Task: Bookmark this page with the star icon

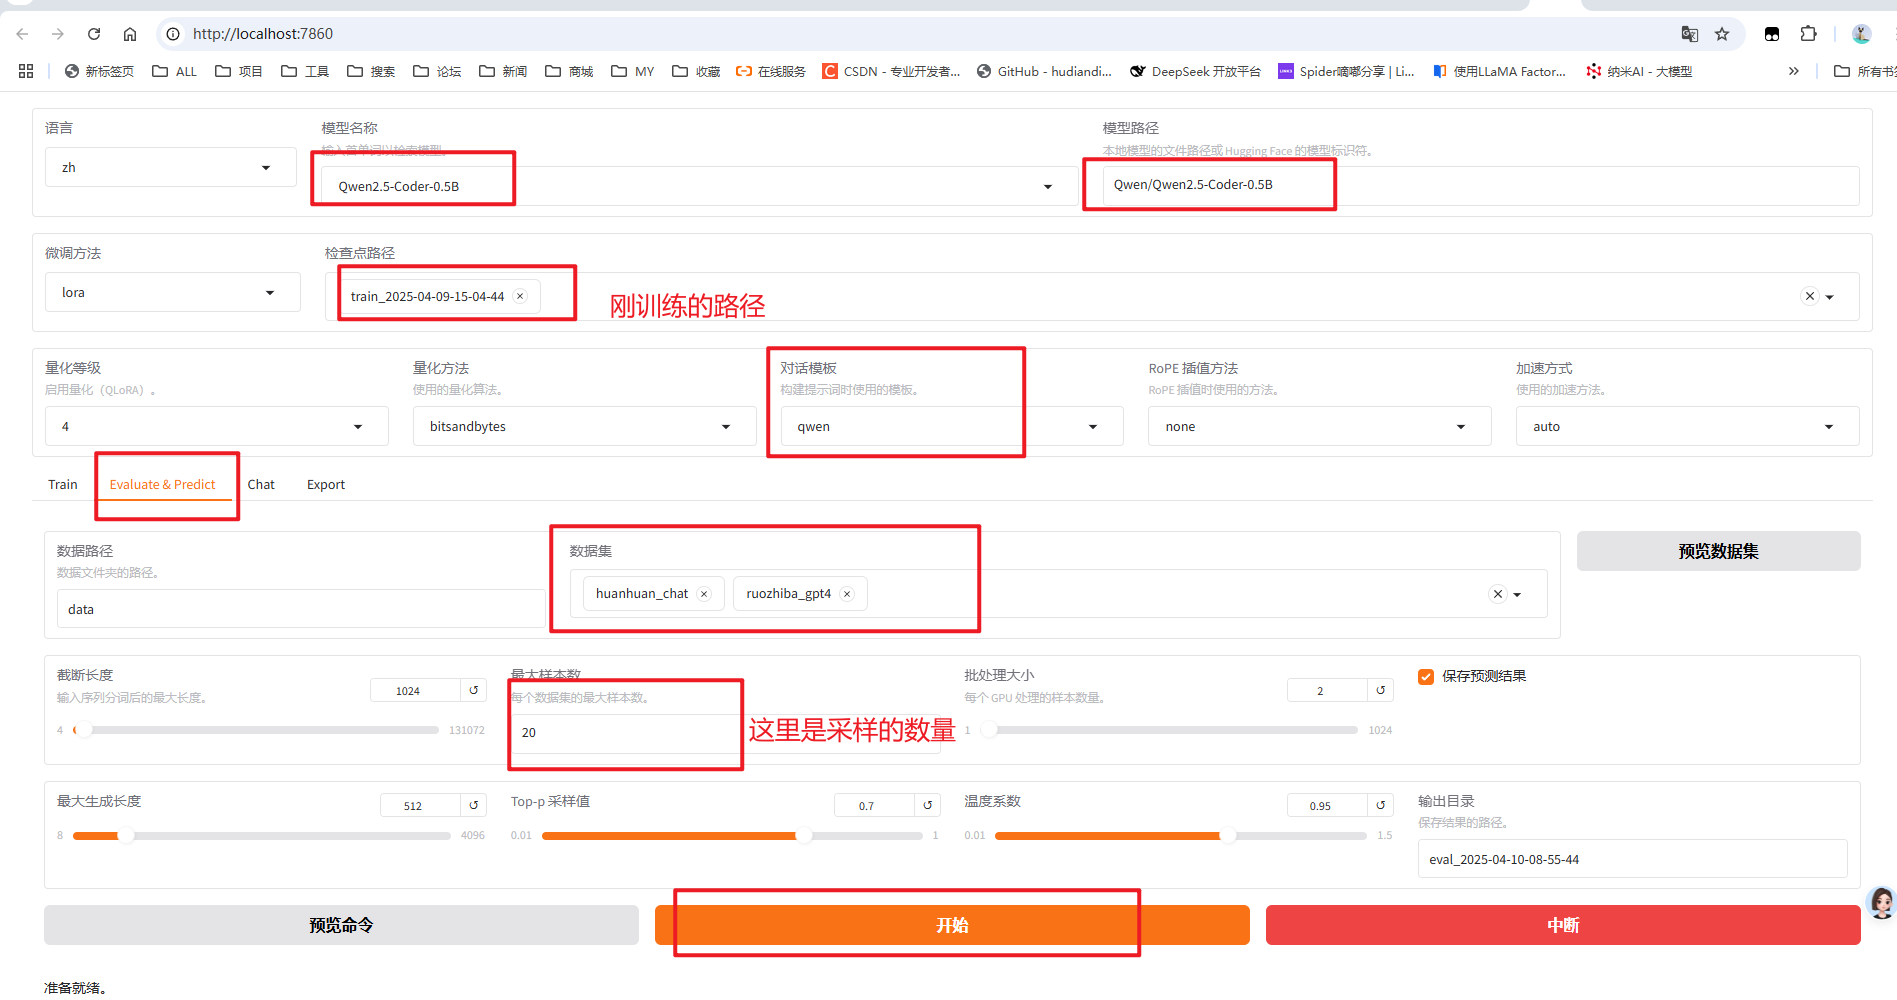Action: coord(1722,34)
